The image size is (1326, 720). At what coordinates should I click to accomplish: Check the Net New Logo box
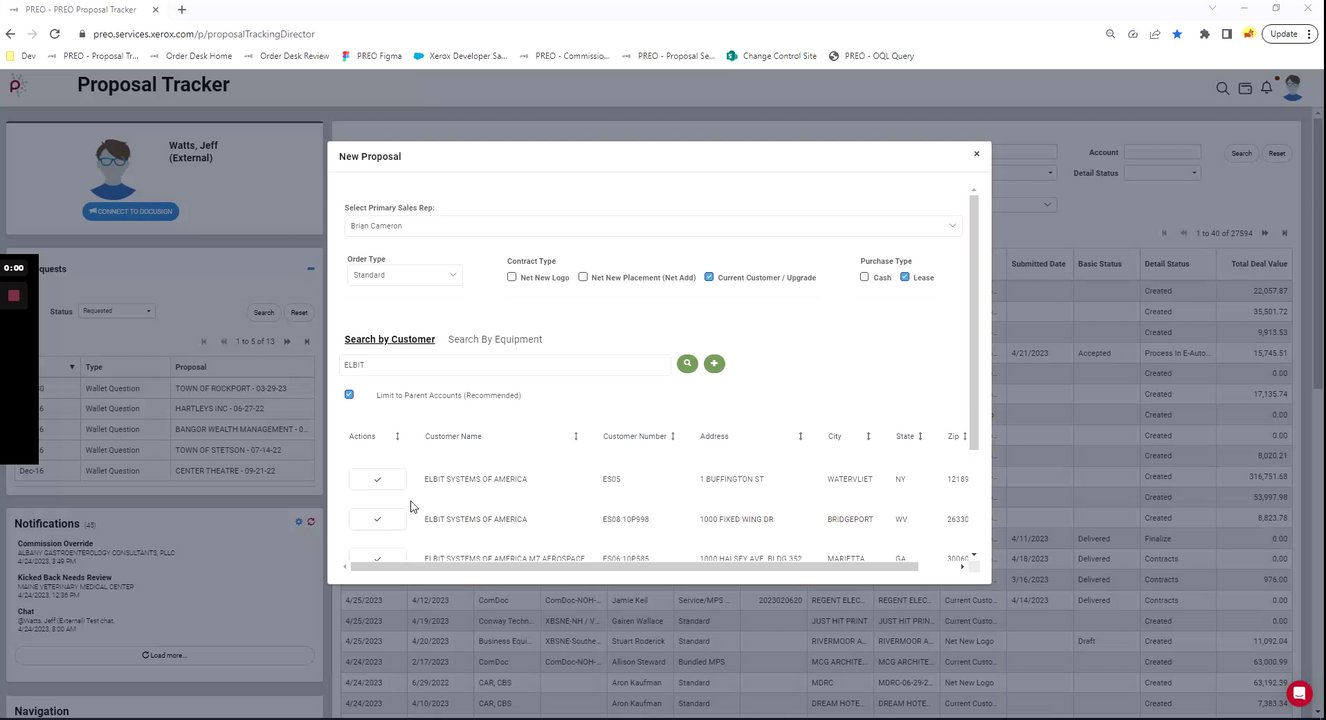click(512, 277)
